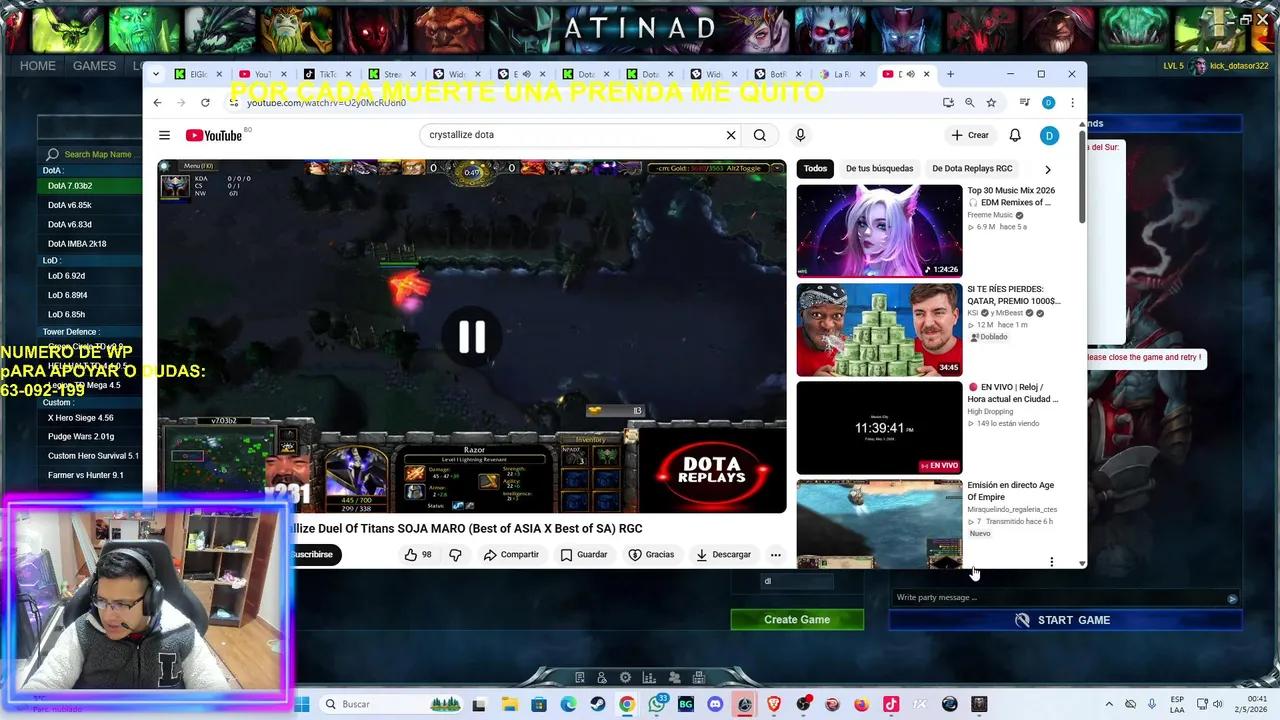Image resolution: width=1280 pixels, height=720 pixels.
Task: Select the Todos filter chip
Action: click(x=815, y=169)
